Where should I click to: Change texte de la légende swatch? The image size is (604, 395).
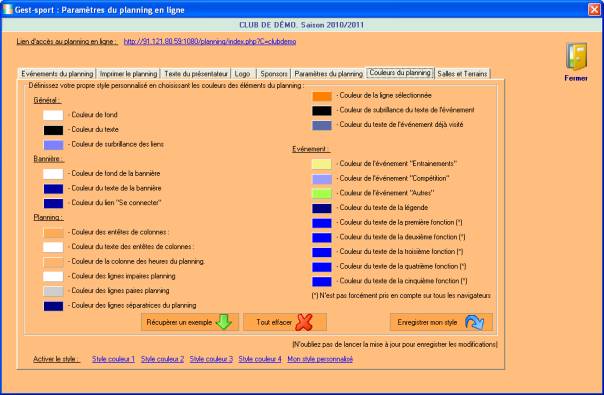coord(322,208)
